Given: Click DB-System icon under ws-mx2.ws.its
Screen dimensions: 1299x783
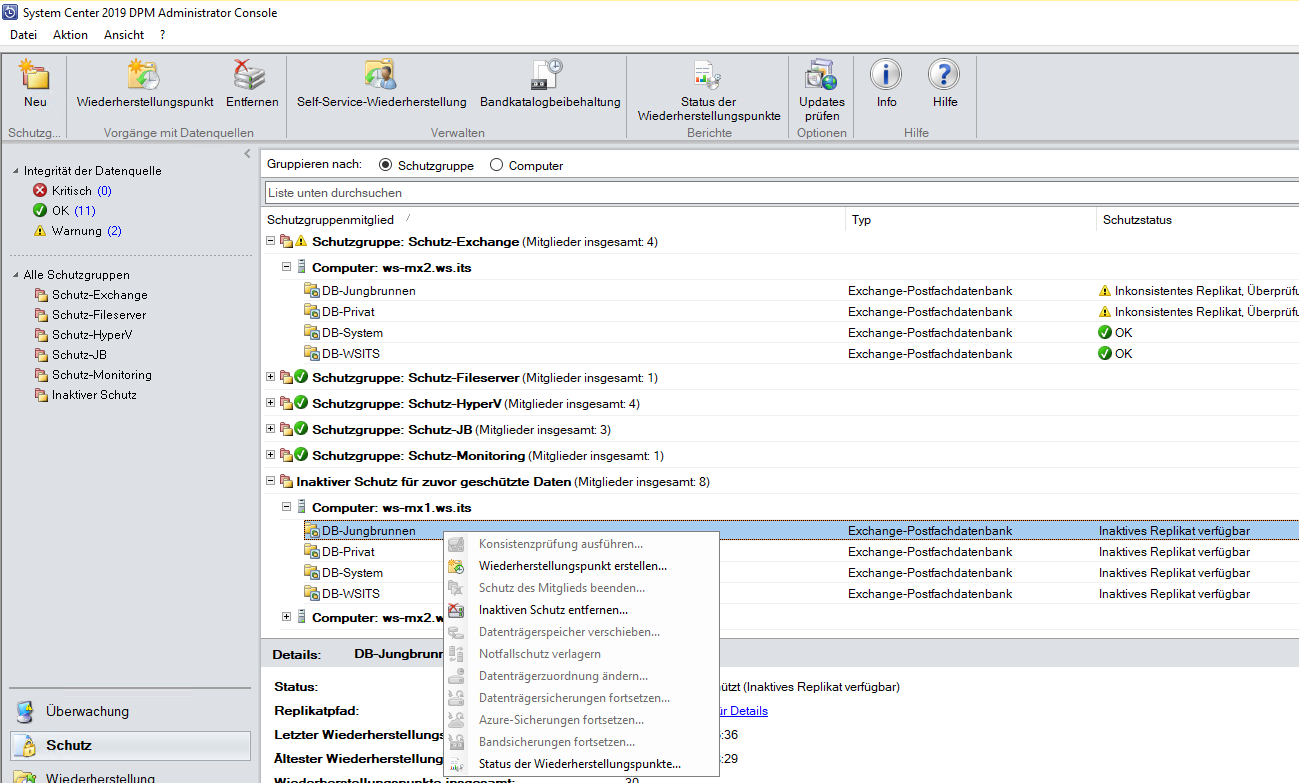Looking at the screenshot, I should [311, 333].
